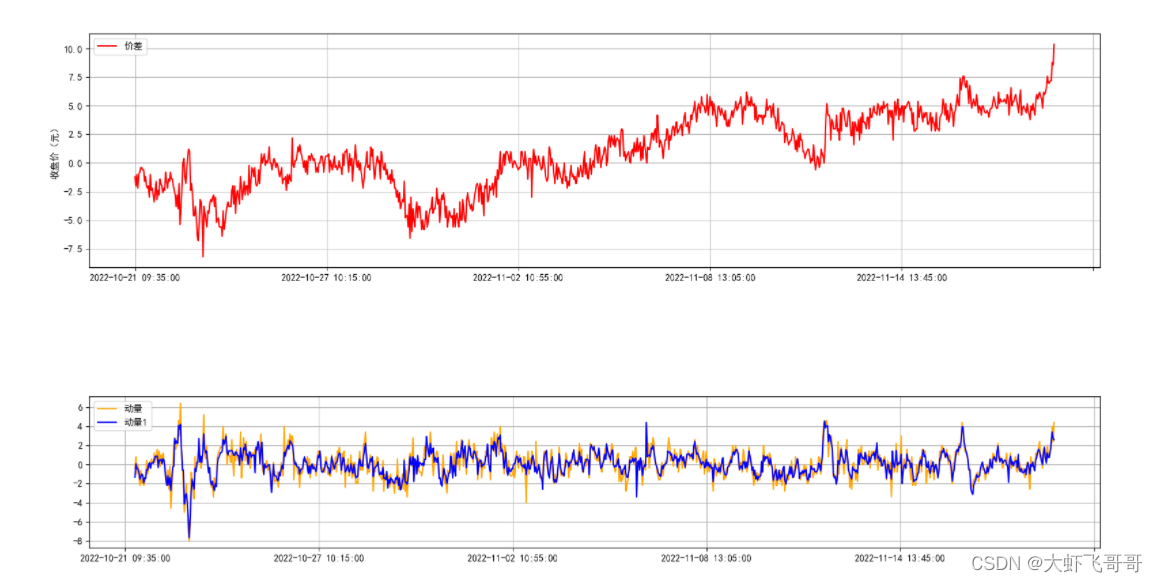The image size is (1158, 582).
Task: Click the 动量1 legend label
Action: 136,422
